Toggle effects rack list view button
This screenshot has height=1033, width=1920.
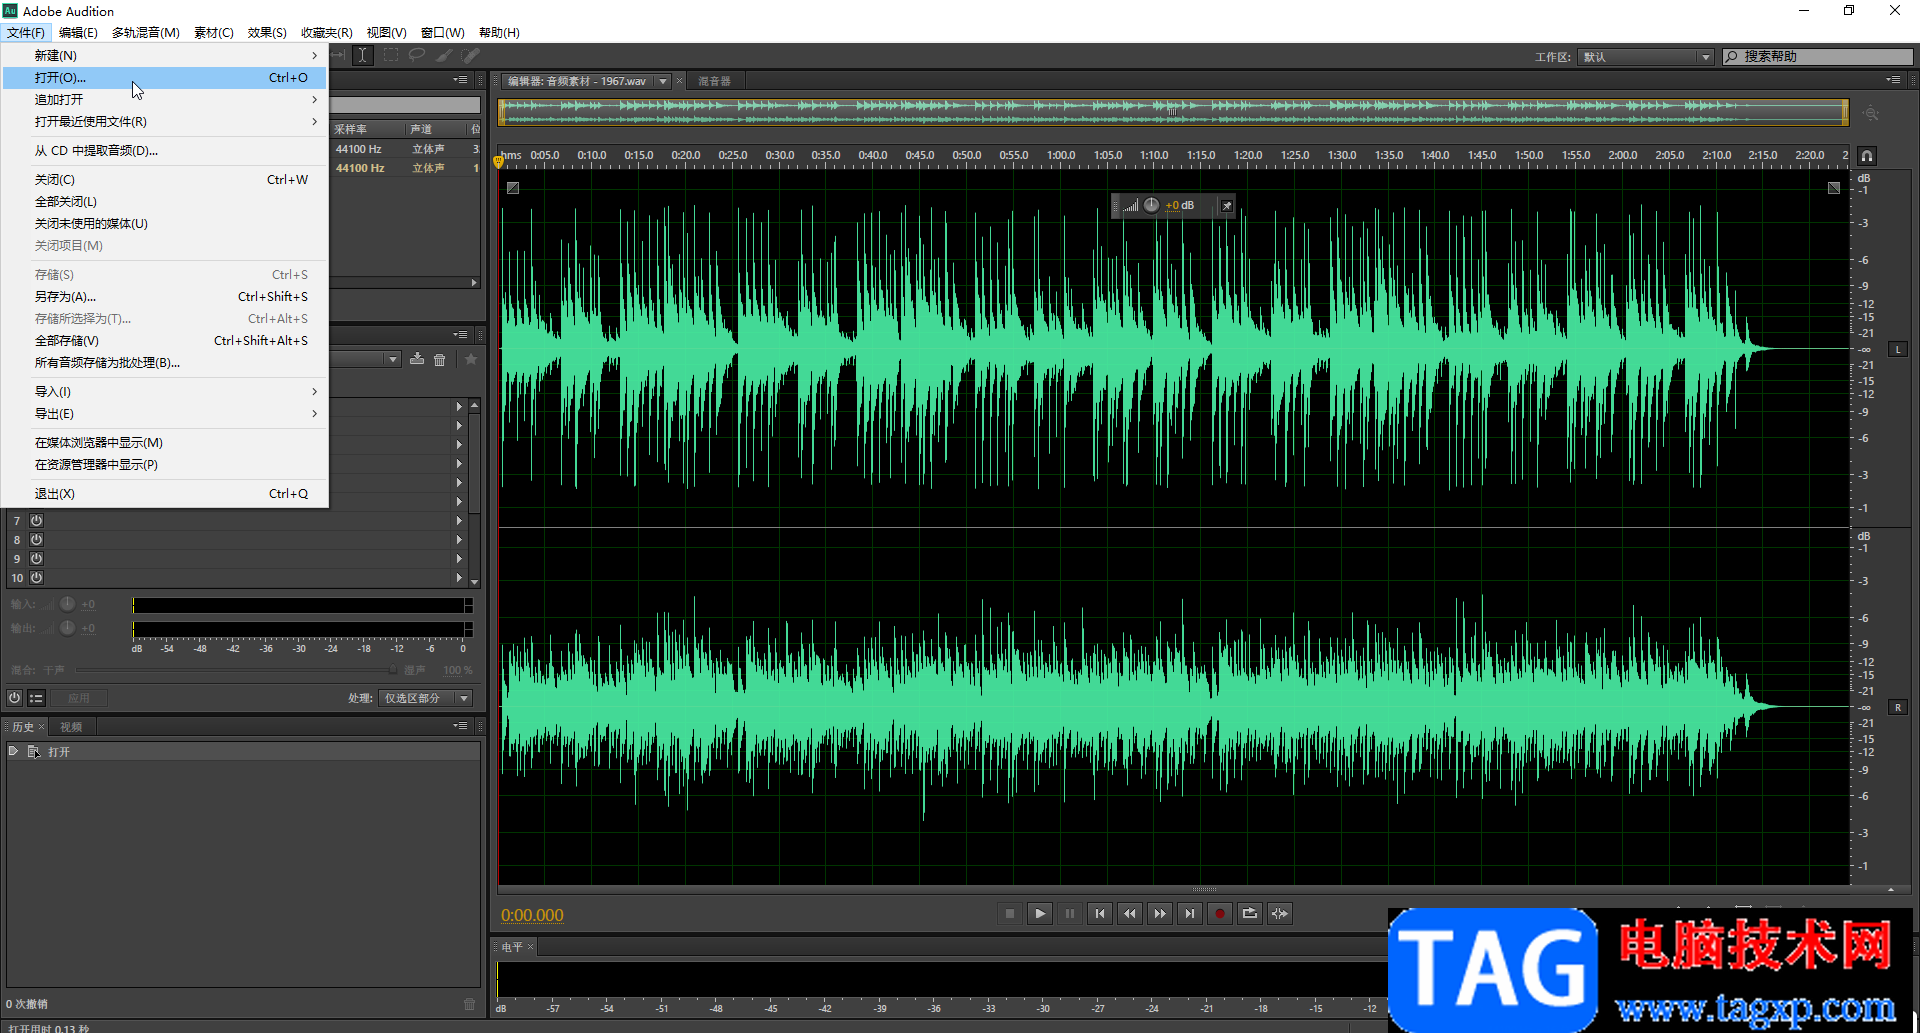point(36,698)
